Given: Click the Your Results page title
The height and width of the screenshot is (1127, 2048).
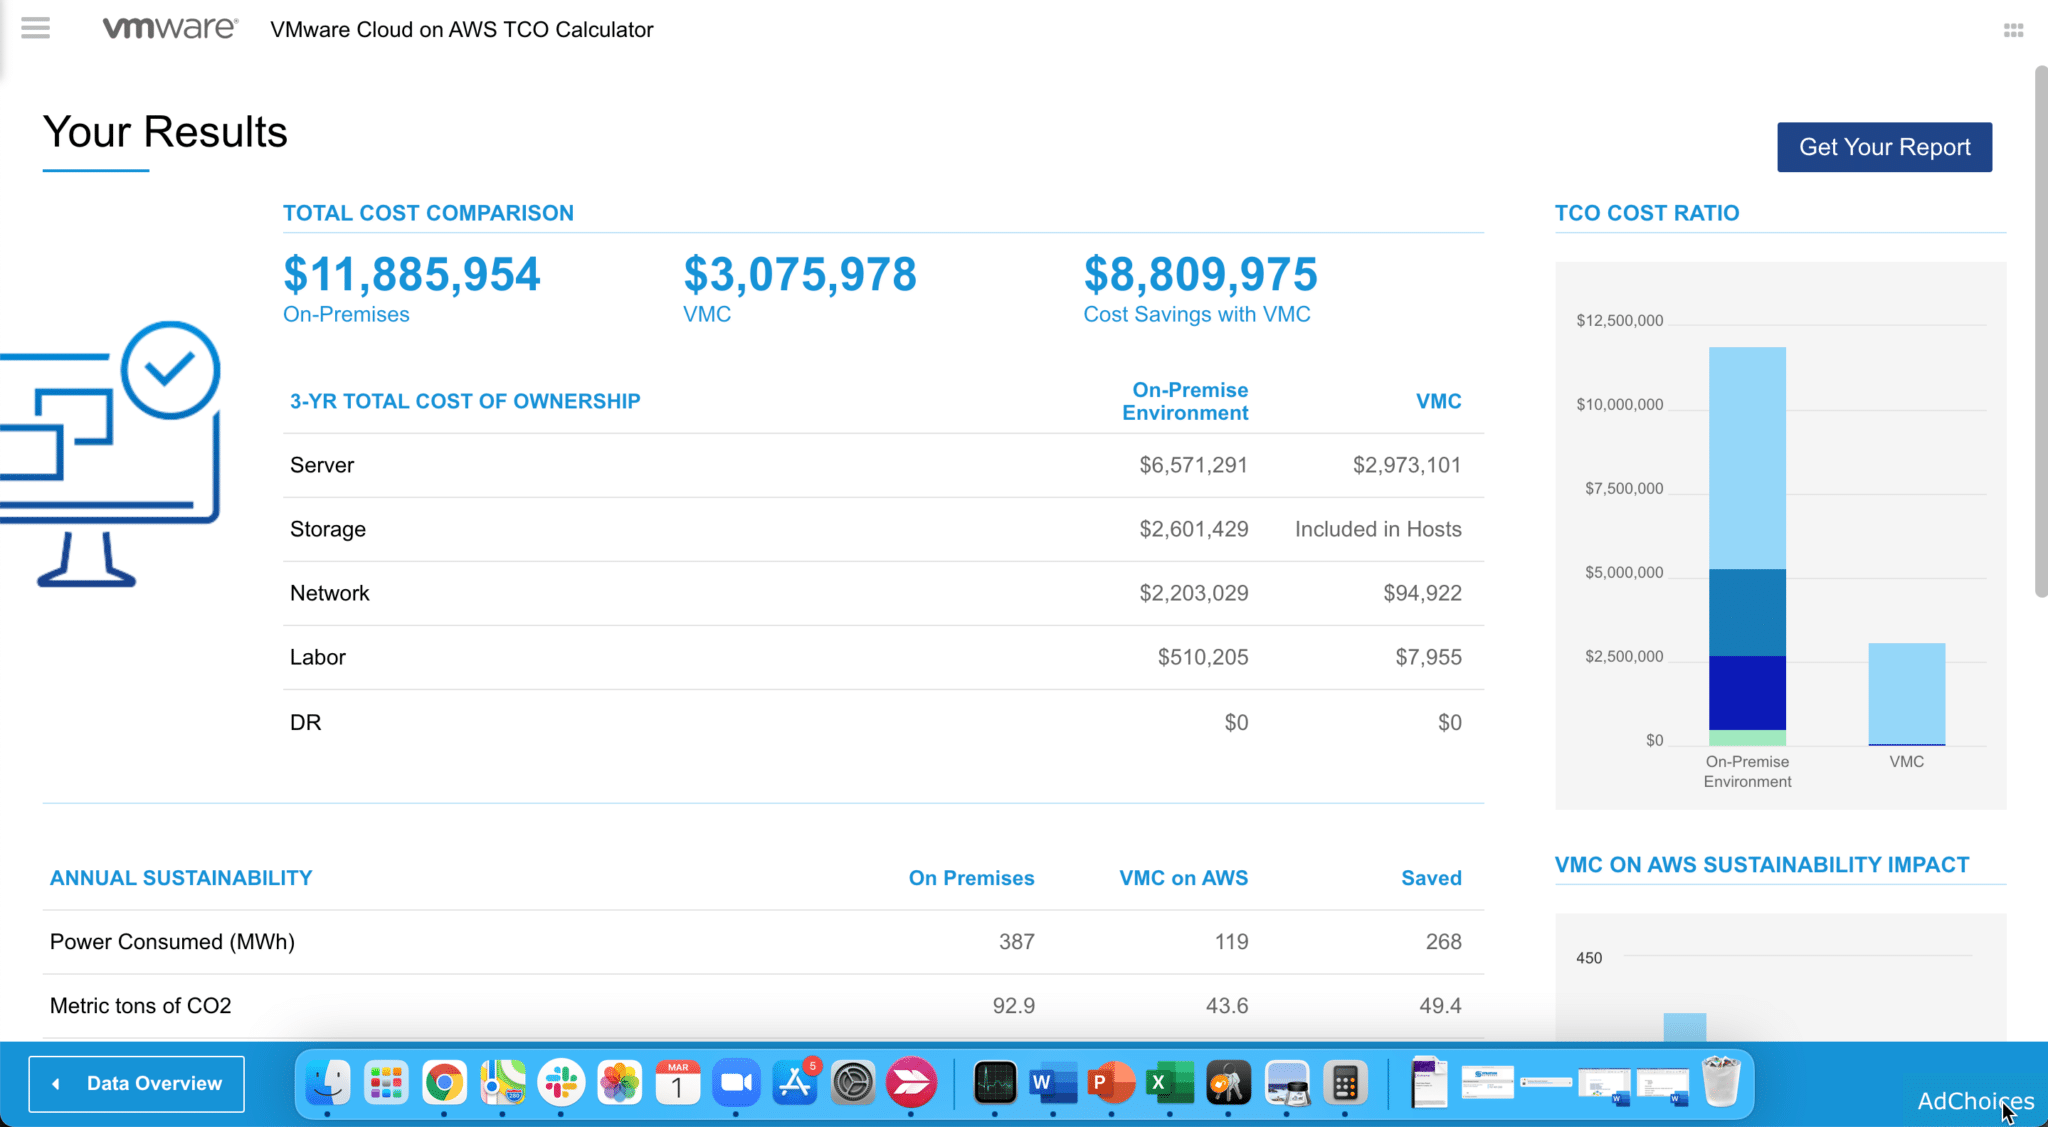Looking at the screenshot, I should click(x=165, y=132).
